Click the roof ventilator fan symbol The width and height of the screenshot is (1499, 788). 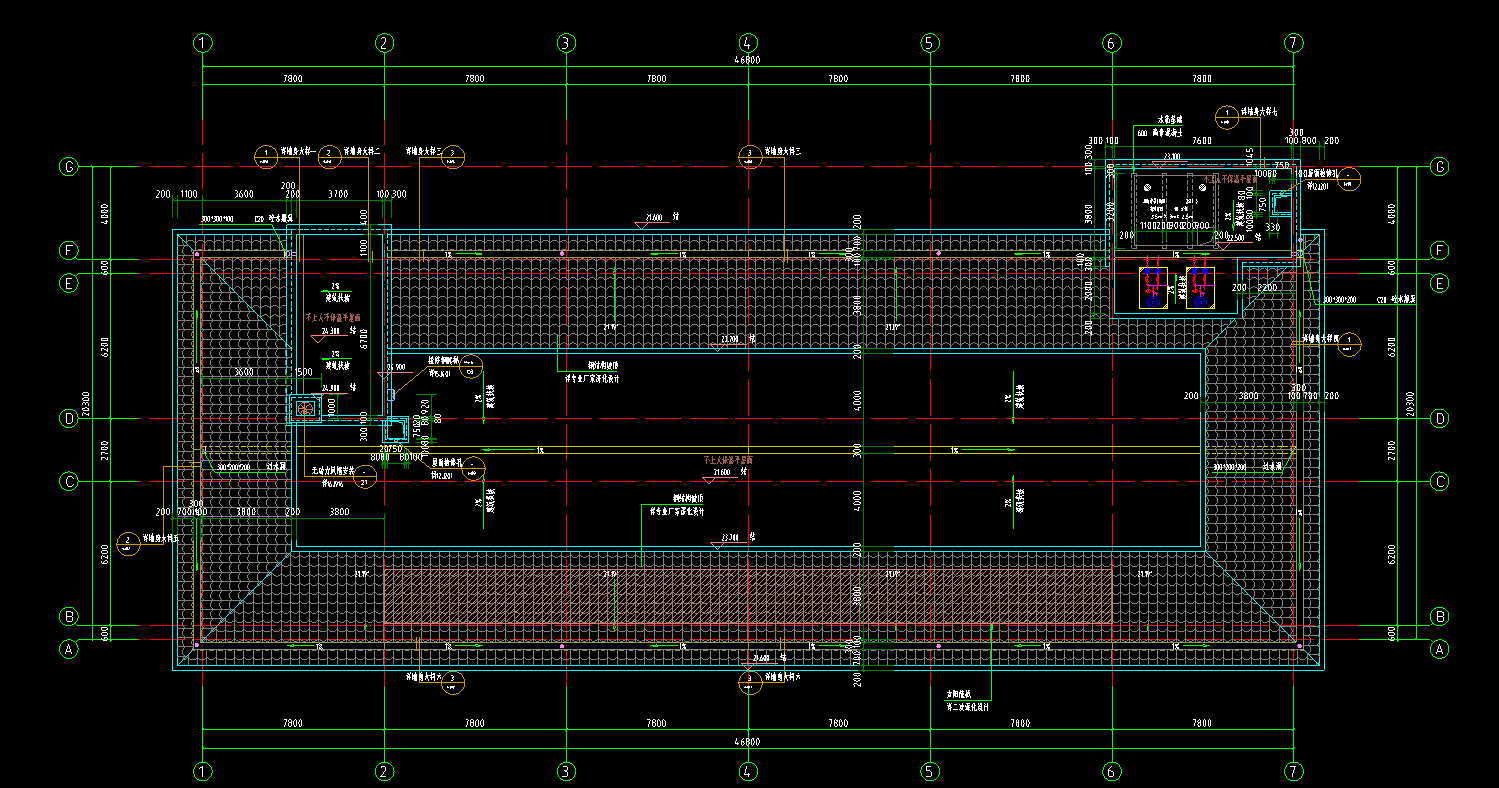pos(304,408)
